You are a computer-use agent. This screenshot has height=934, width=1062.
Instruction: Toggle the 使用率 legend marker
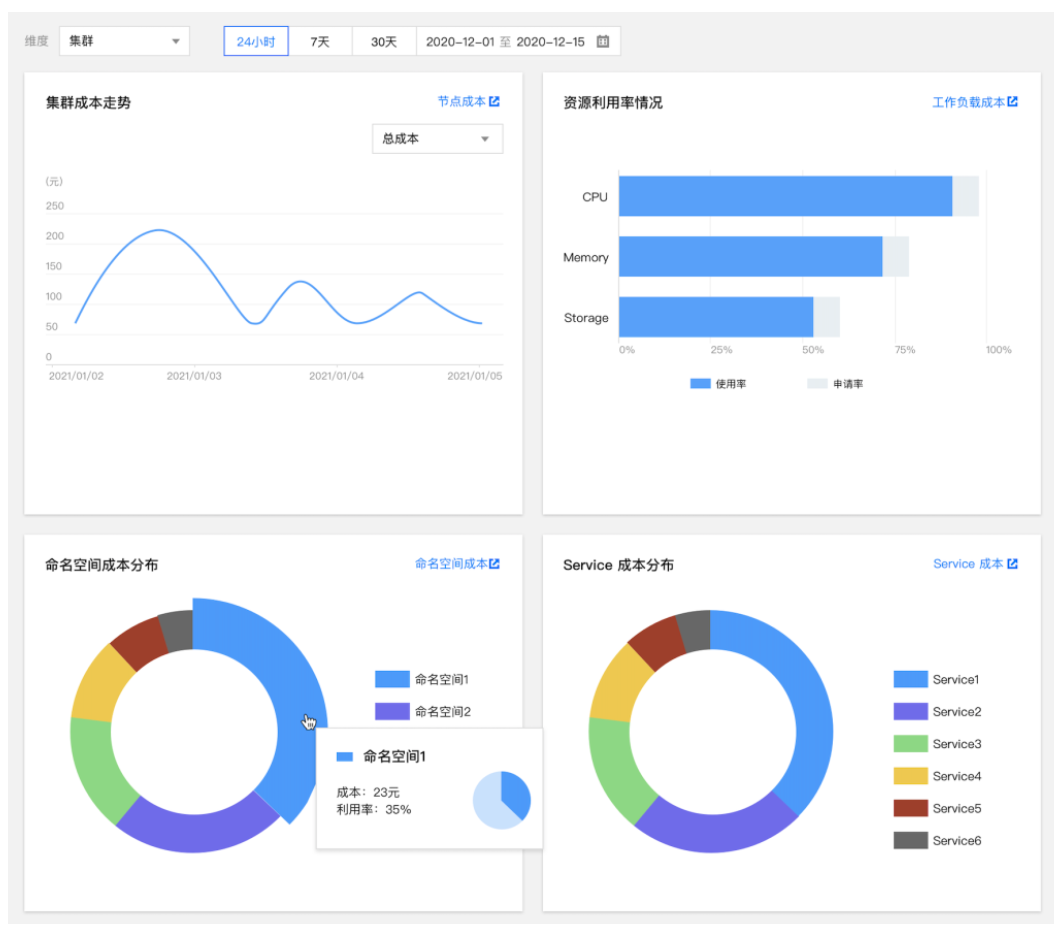click(x=700, y=384)
